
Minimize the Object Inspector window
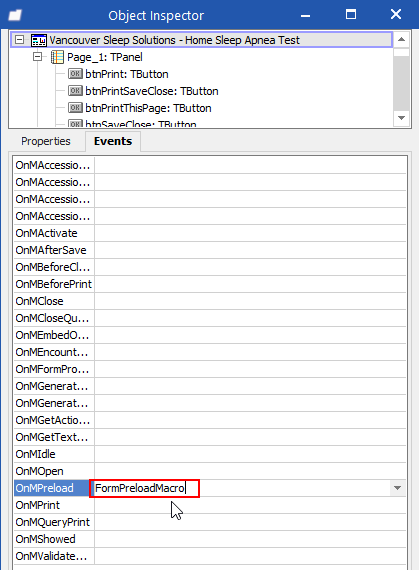[x=306, y=15]
